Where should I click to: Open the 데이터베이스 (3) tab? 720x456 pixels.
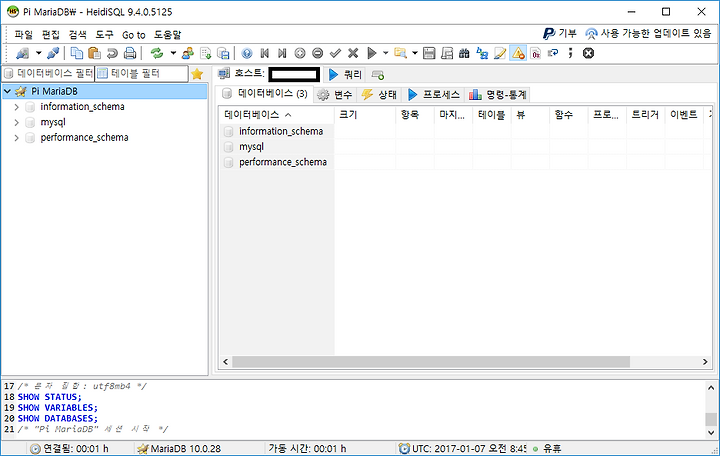coord(265,94)
